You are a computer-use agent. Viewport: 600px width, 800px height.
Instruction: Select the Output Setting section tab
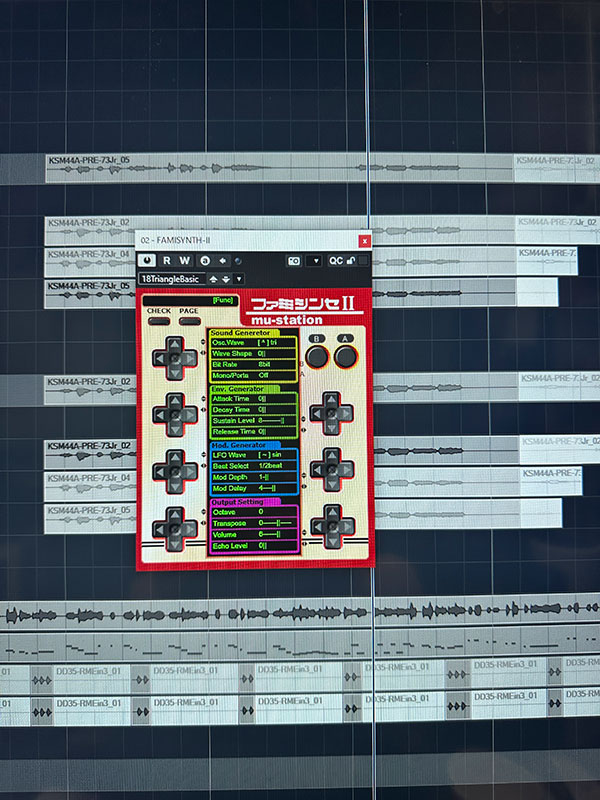coord(245,502)
